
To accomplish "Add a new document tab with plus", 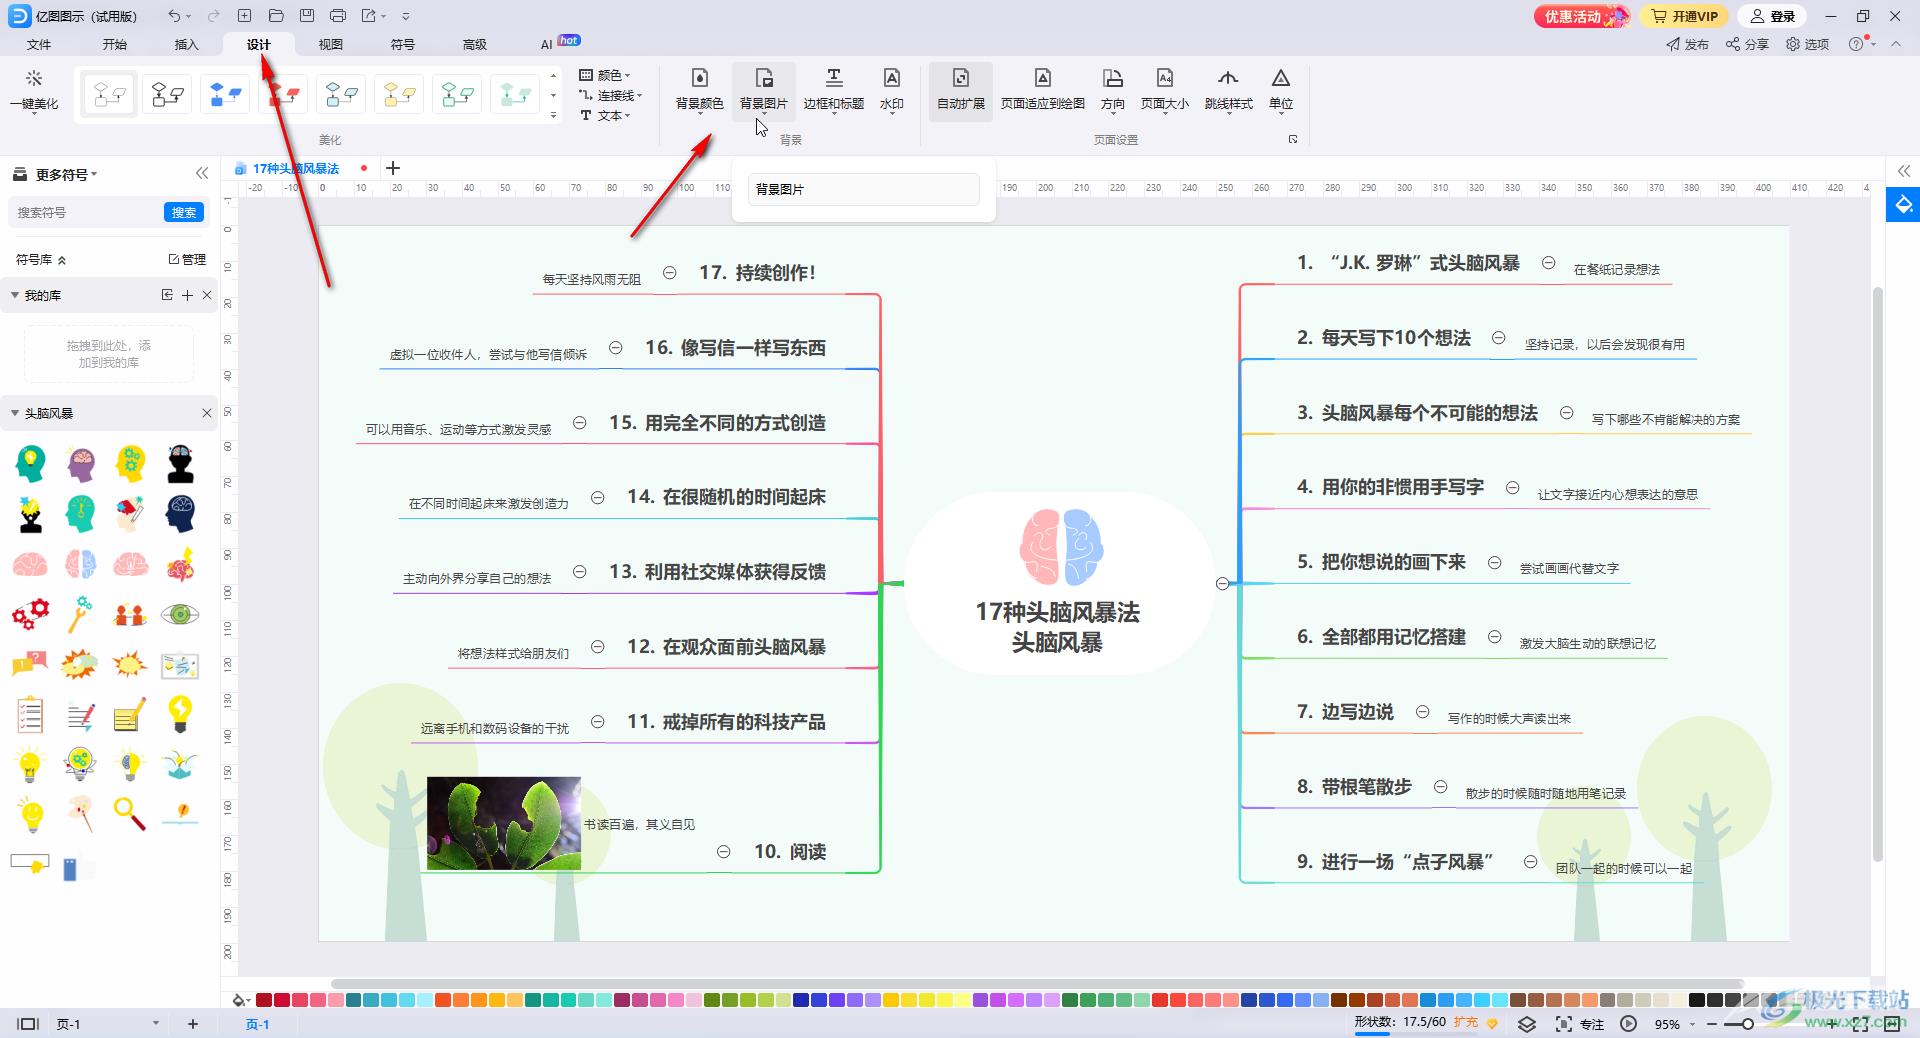I will coord(393,168).
